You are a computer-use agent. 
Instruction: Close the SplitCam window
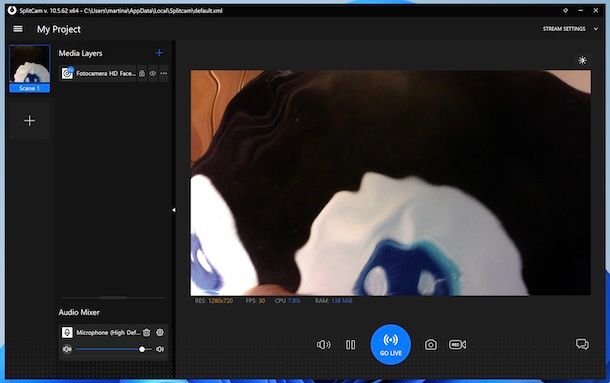pos(596,11)
